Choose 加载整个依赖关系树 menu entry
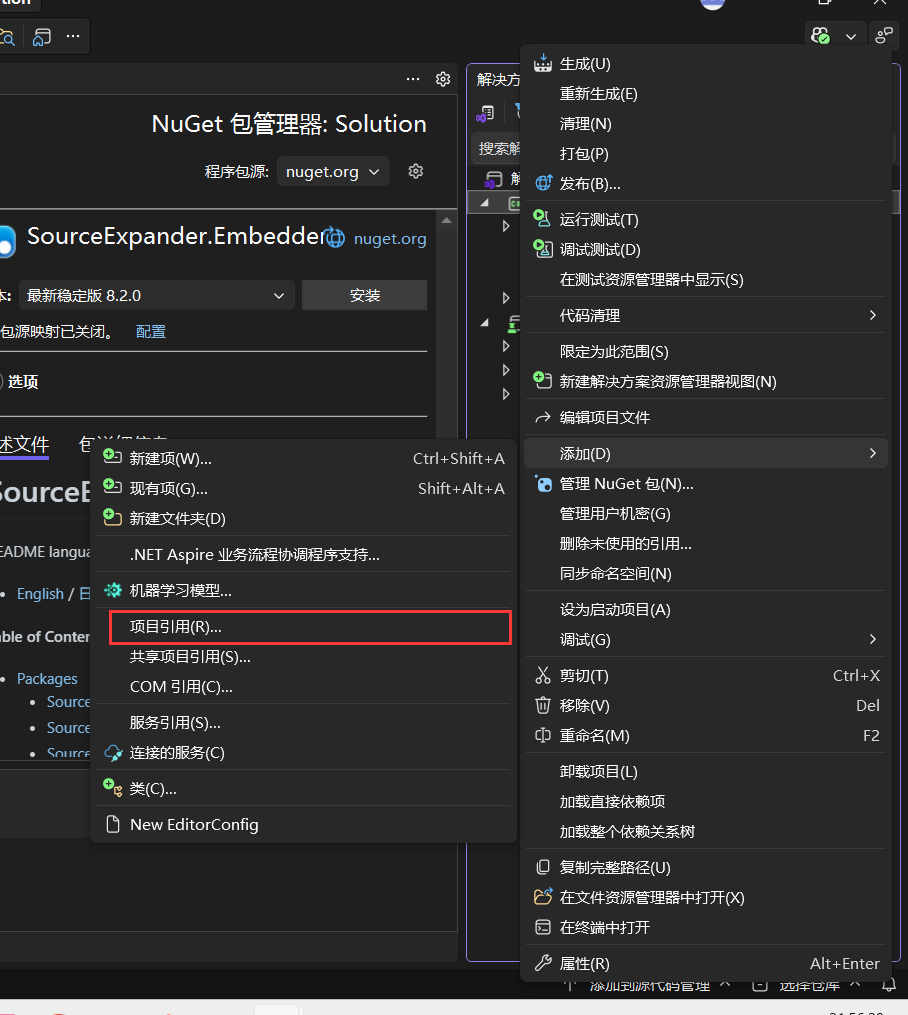Viewport: 908px width, 1015px height. pyautogui.click(x=706, y=831)
